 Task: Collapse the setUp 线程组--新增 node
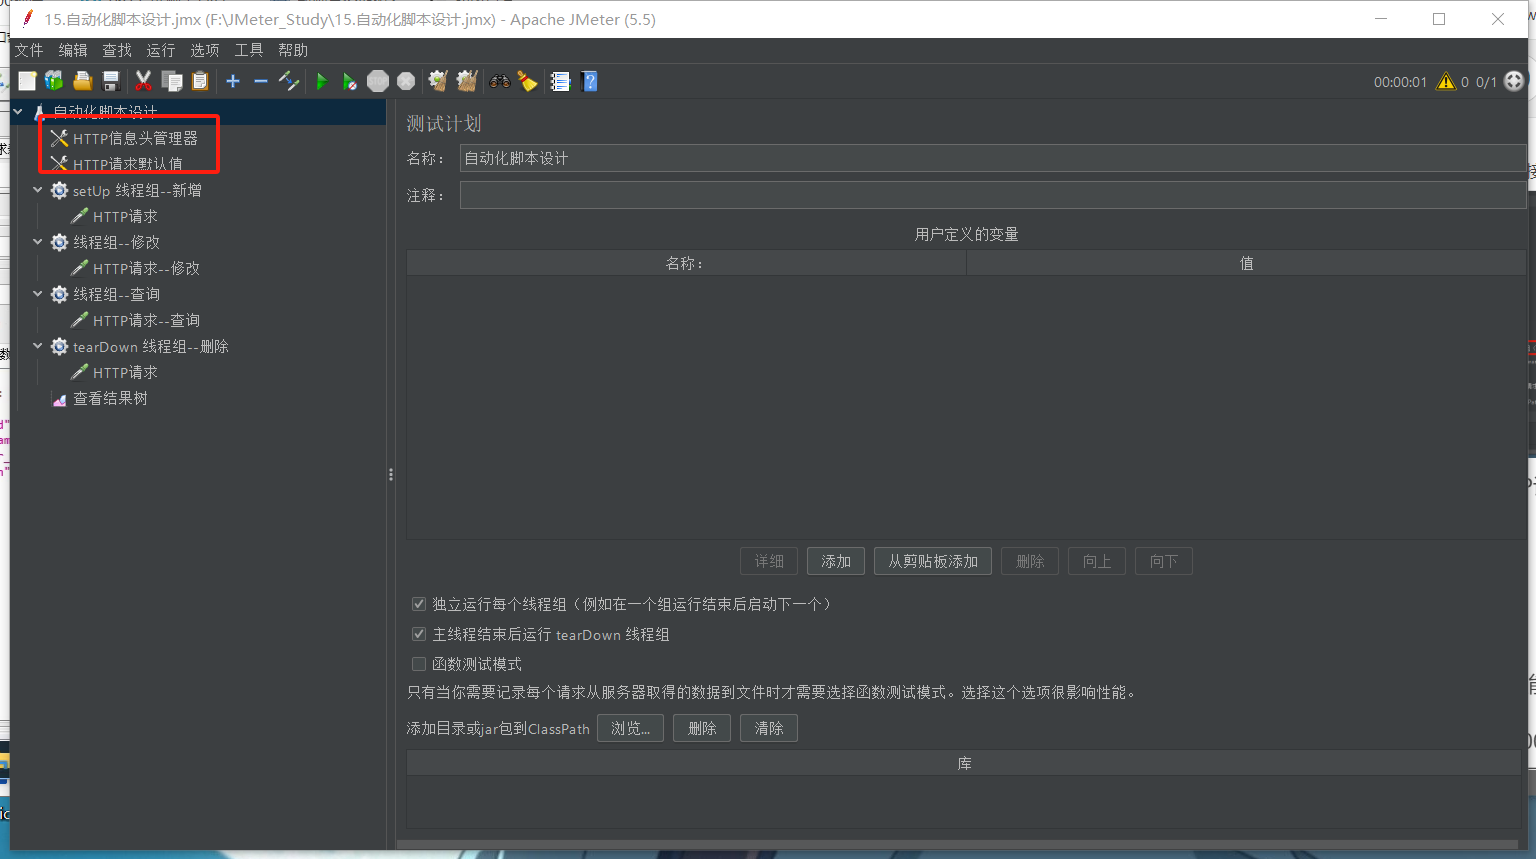pos(38,189)
